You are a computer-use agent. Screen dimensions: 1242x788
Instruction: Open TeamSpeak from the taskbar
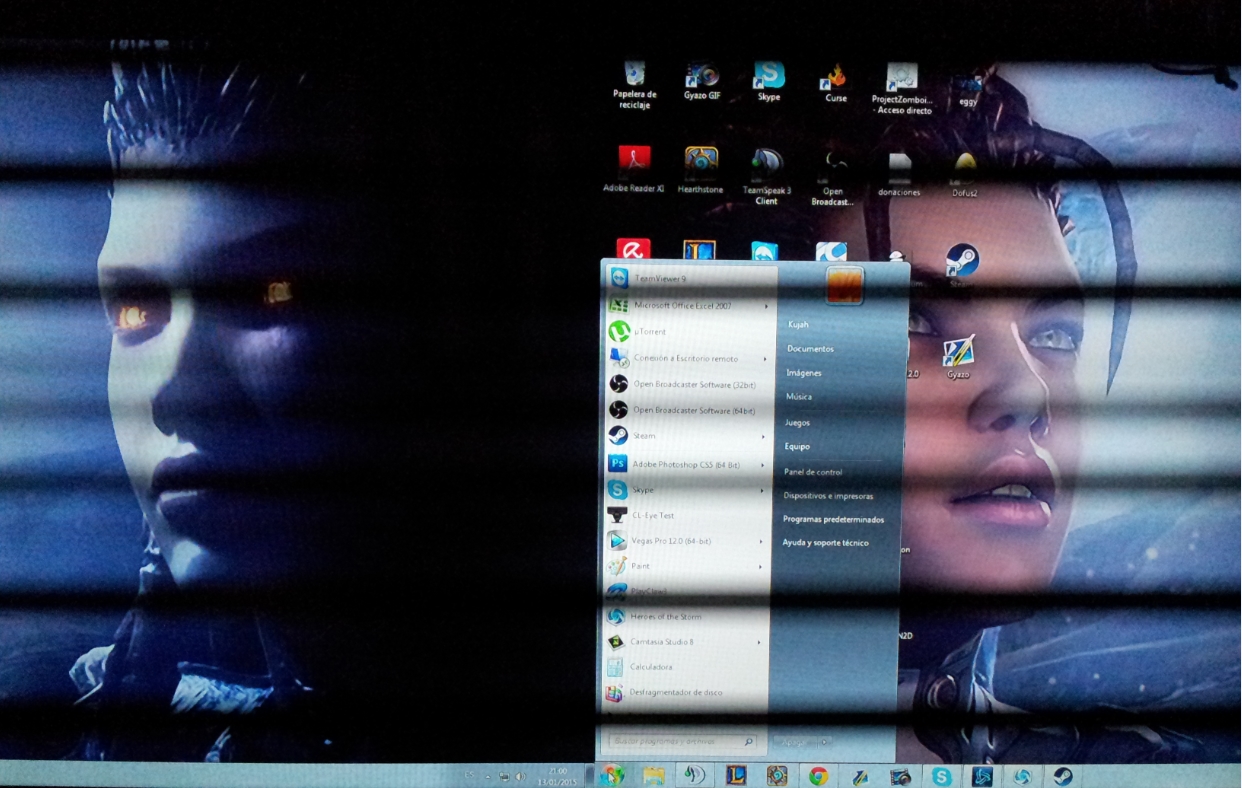693,776
